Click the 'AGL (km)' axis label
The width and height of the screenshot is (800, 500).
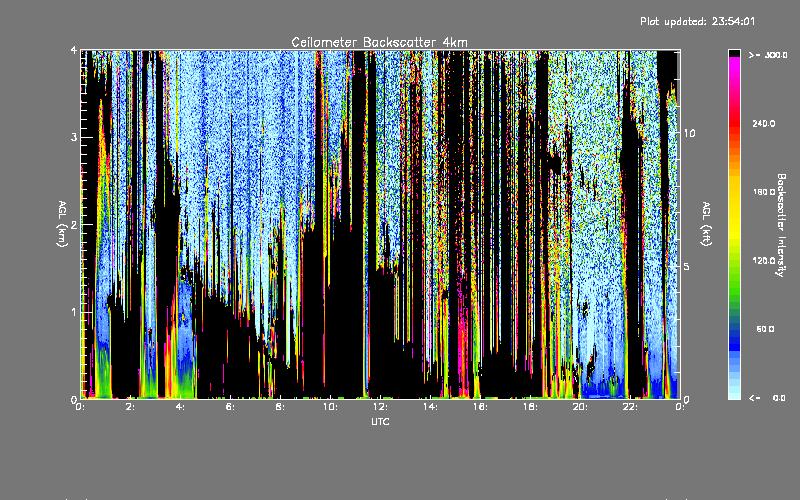click(62, 224)
